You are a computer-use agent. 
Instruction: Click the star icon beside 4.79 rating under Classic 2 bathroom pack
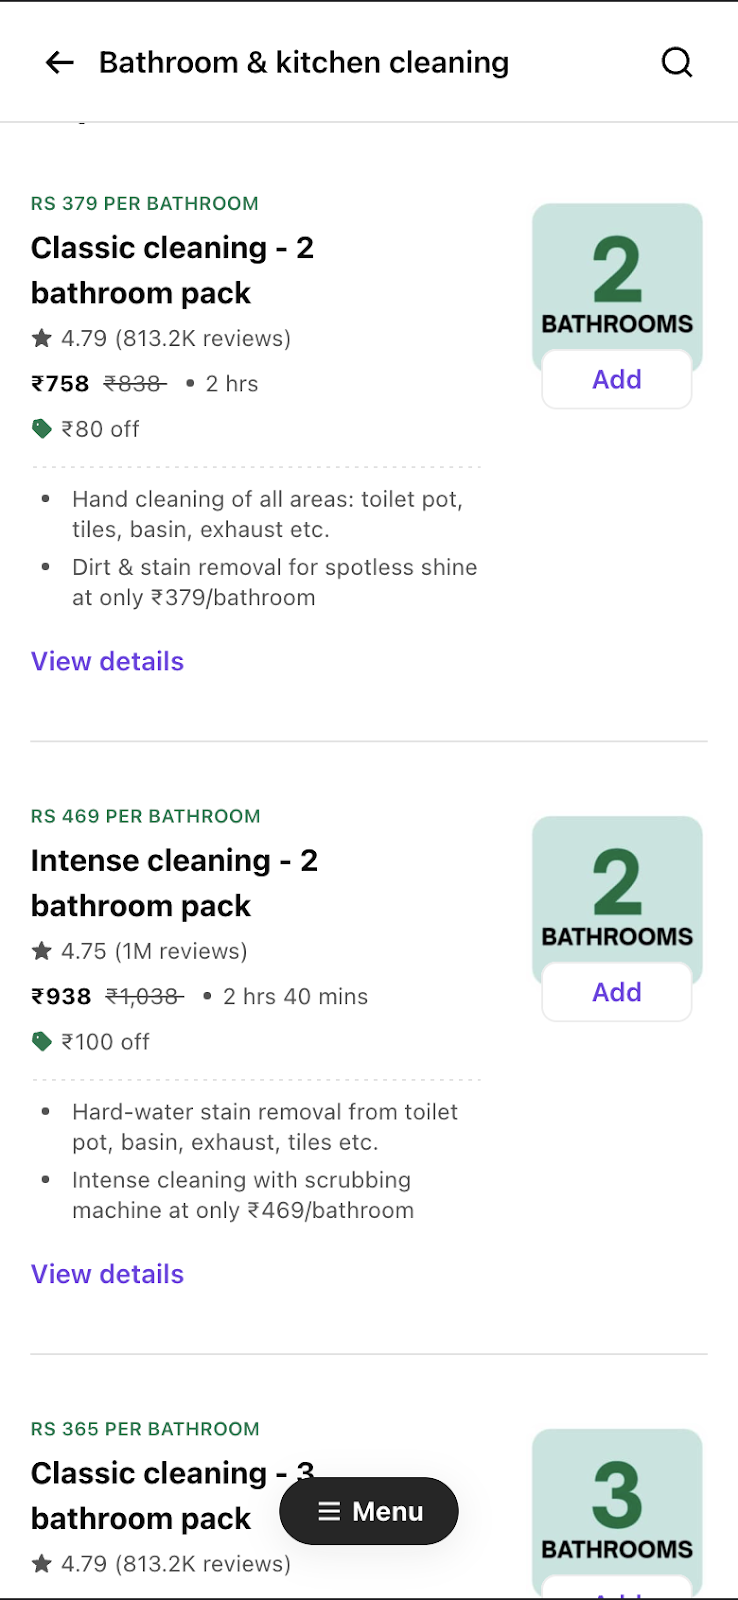(x=42, y=338)
